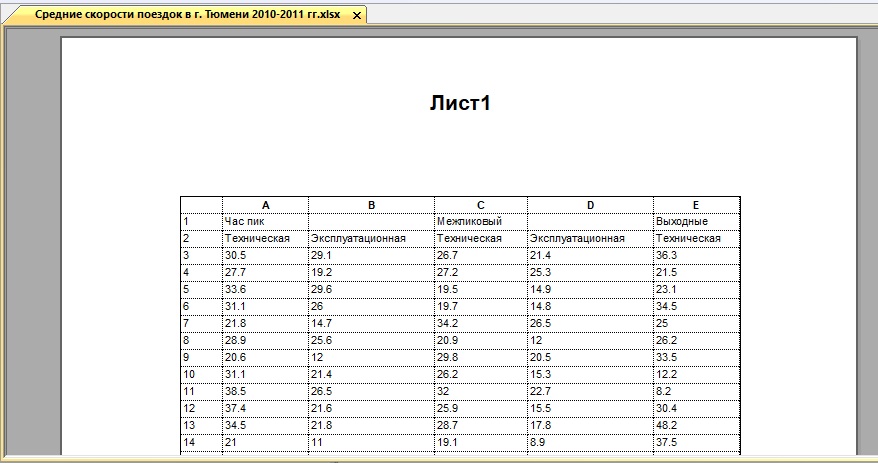This screenshot has height=463, width=878.
Task: Click row number 1 header
Action: tap(201, 221)
